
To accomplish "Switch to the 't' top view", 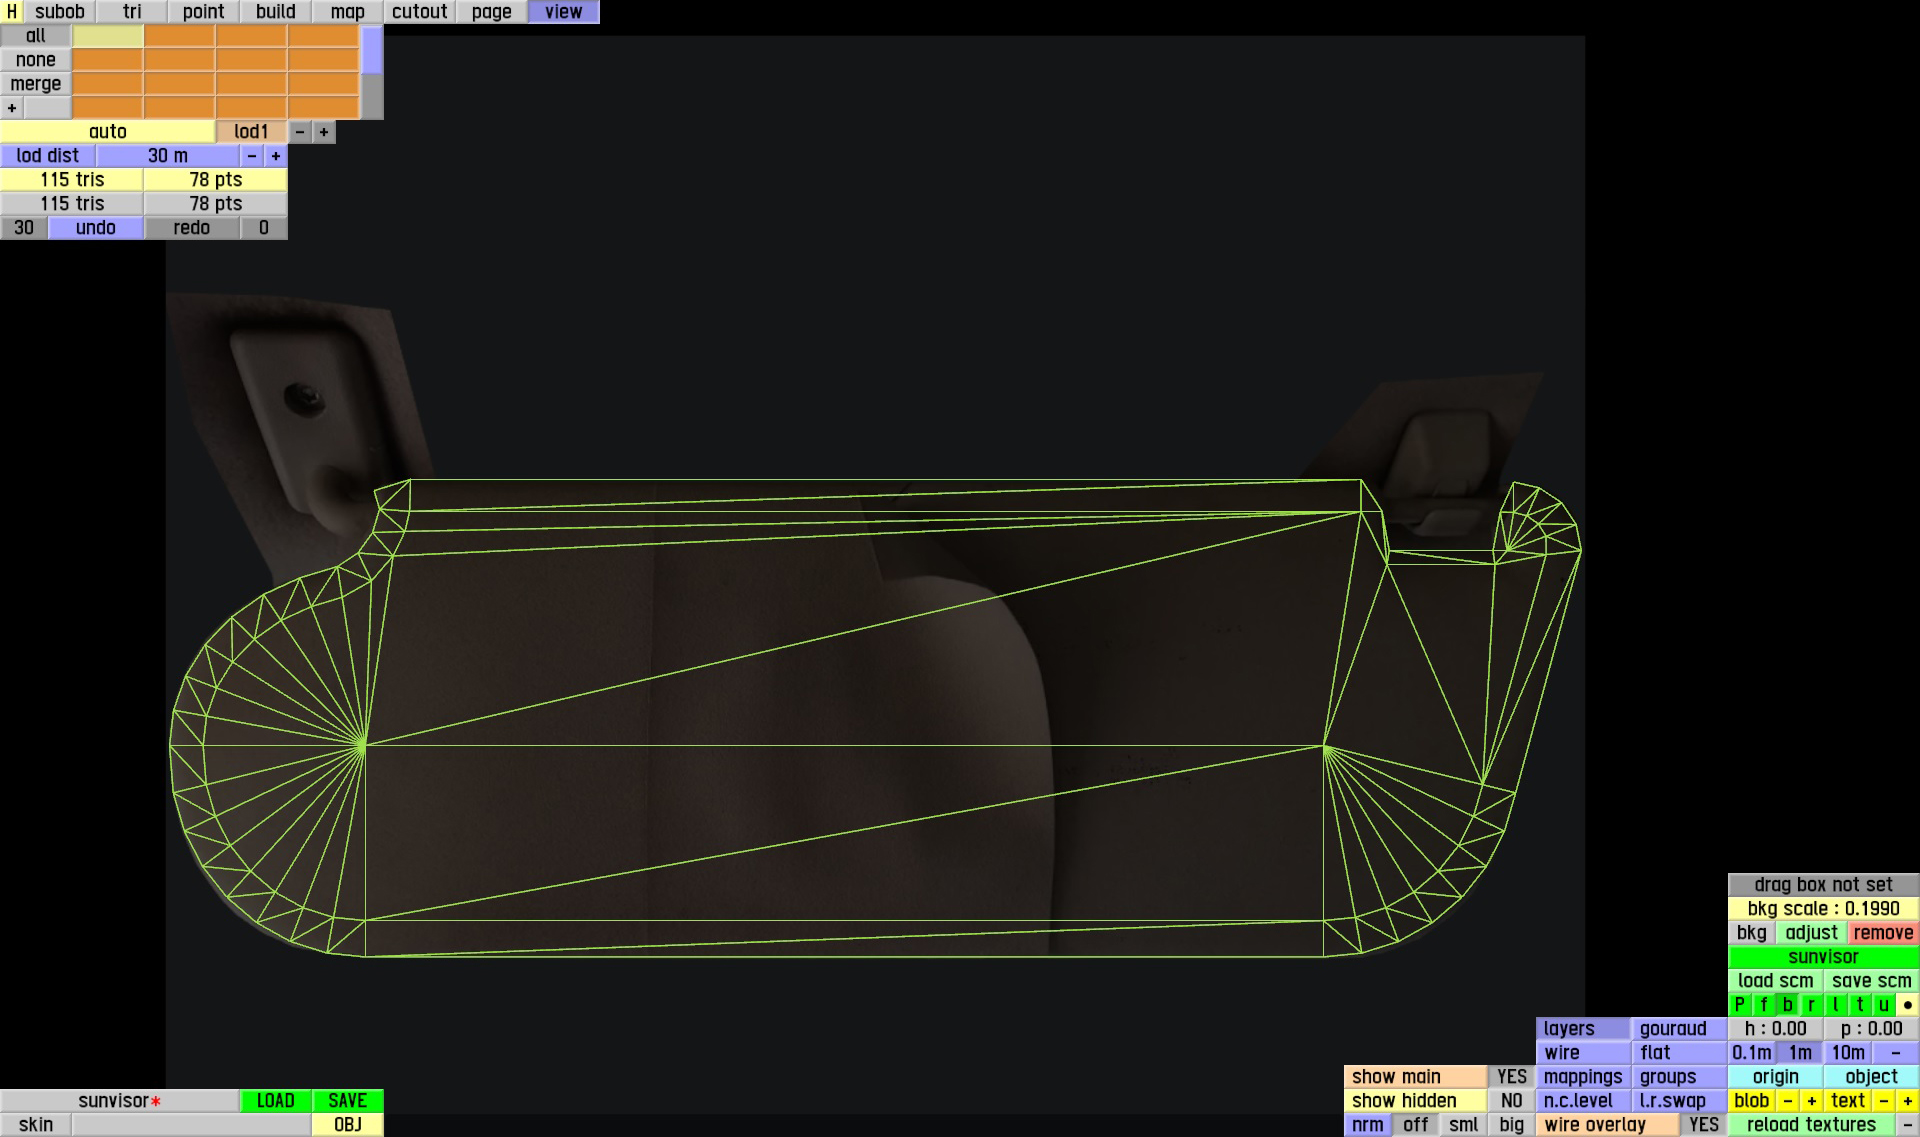I will tap(1859, 1005).
